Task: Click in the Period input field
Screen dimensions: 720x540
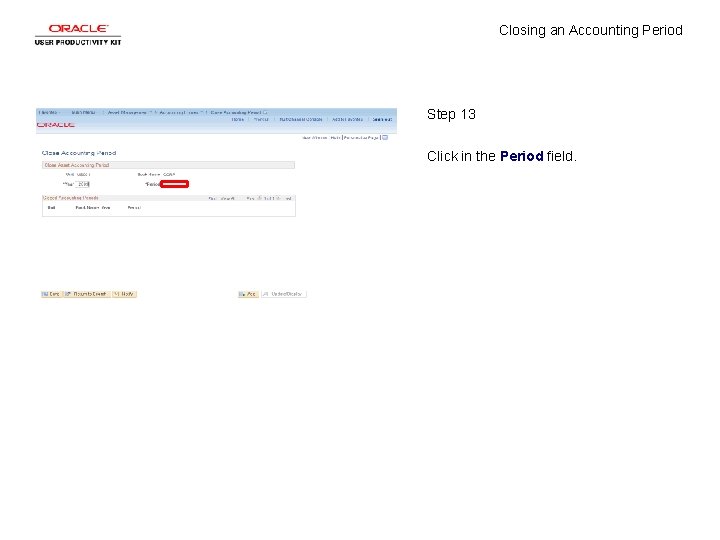Action: 174,184
